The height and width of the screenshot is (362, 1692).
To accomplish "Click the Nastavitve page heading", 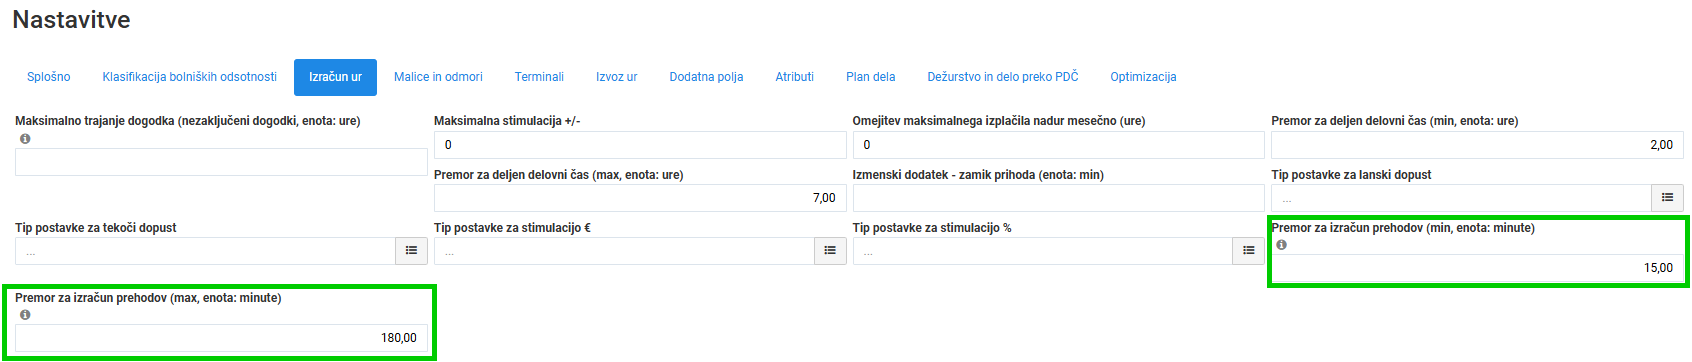I will (71, 19).
